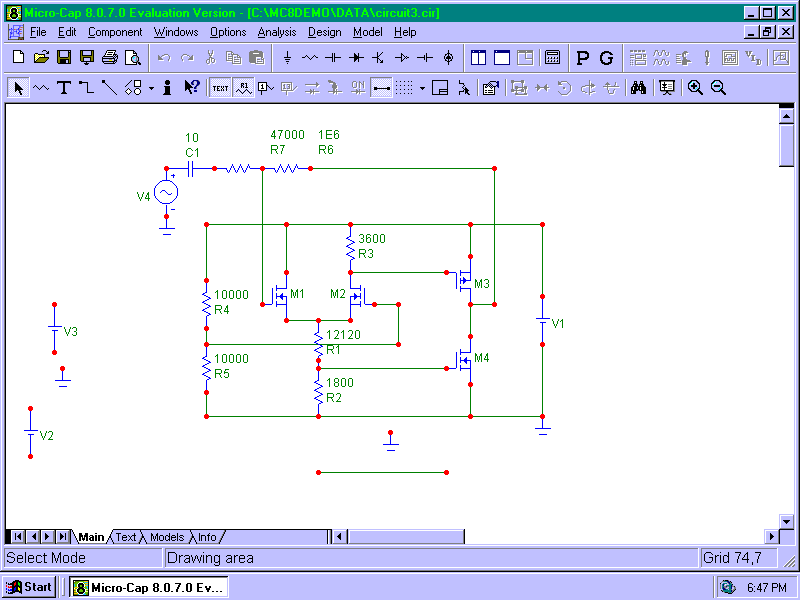800x600 pixels.
Task: Jump to the first page tab
Action: click(x=17, y=537)
